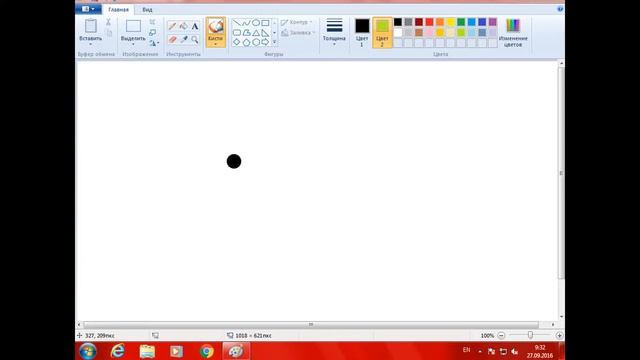Click the Выделить selection rectangle icon
This screenshot has height=360, width=640.
click(133, 26)
